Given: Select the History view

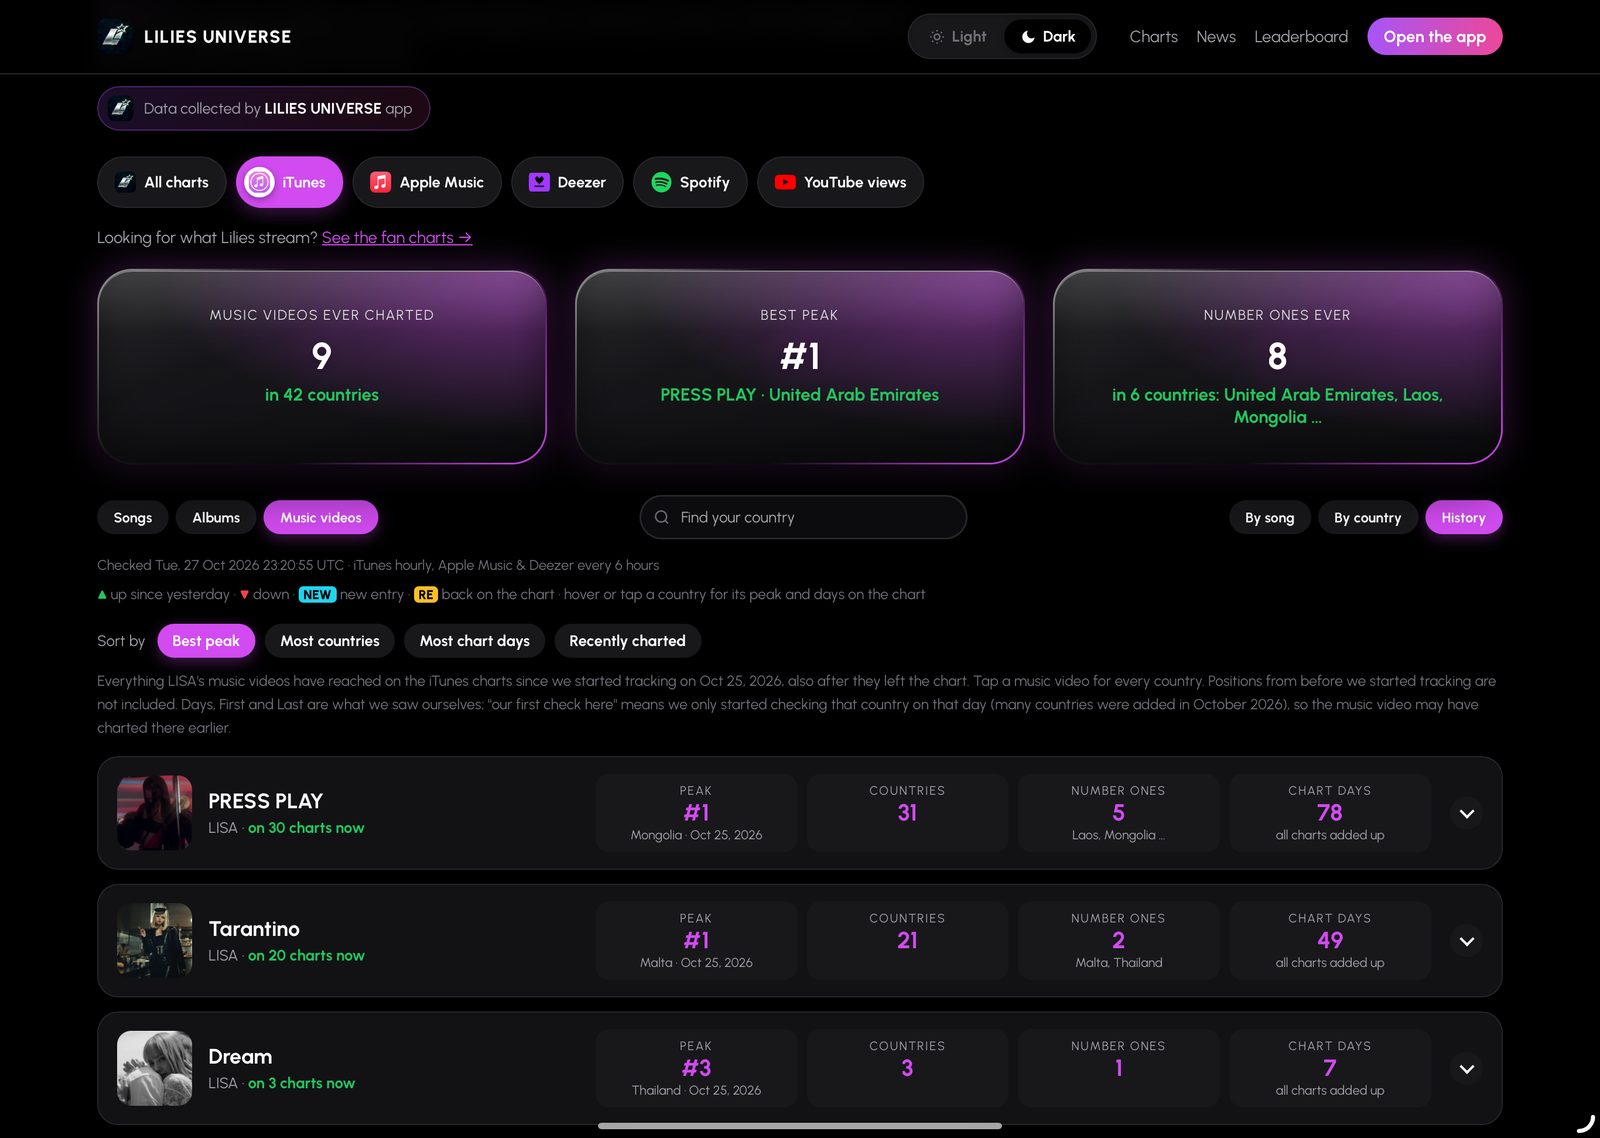Looking at the screenshot, I should [x=1463, y=517].
